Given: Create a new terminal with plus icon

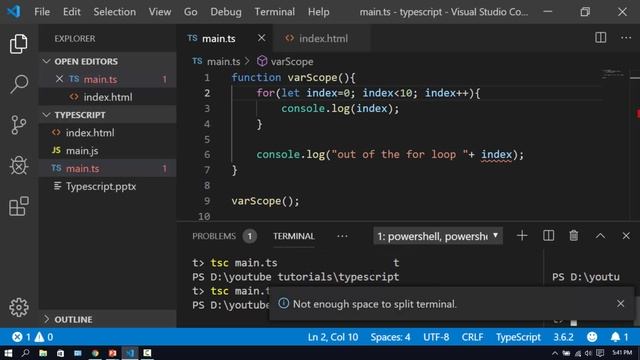Looking at the screenshot, I should pos(522,236).
